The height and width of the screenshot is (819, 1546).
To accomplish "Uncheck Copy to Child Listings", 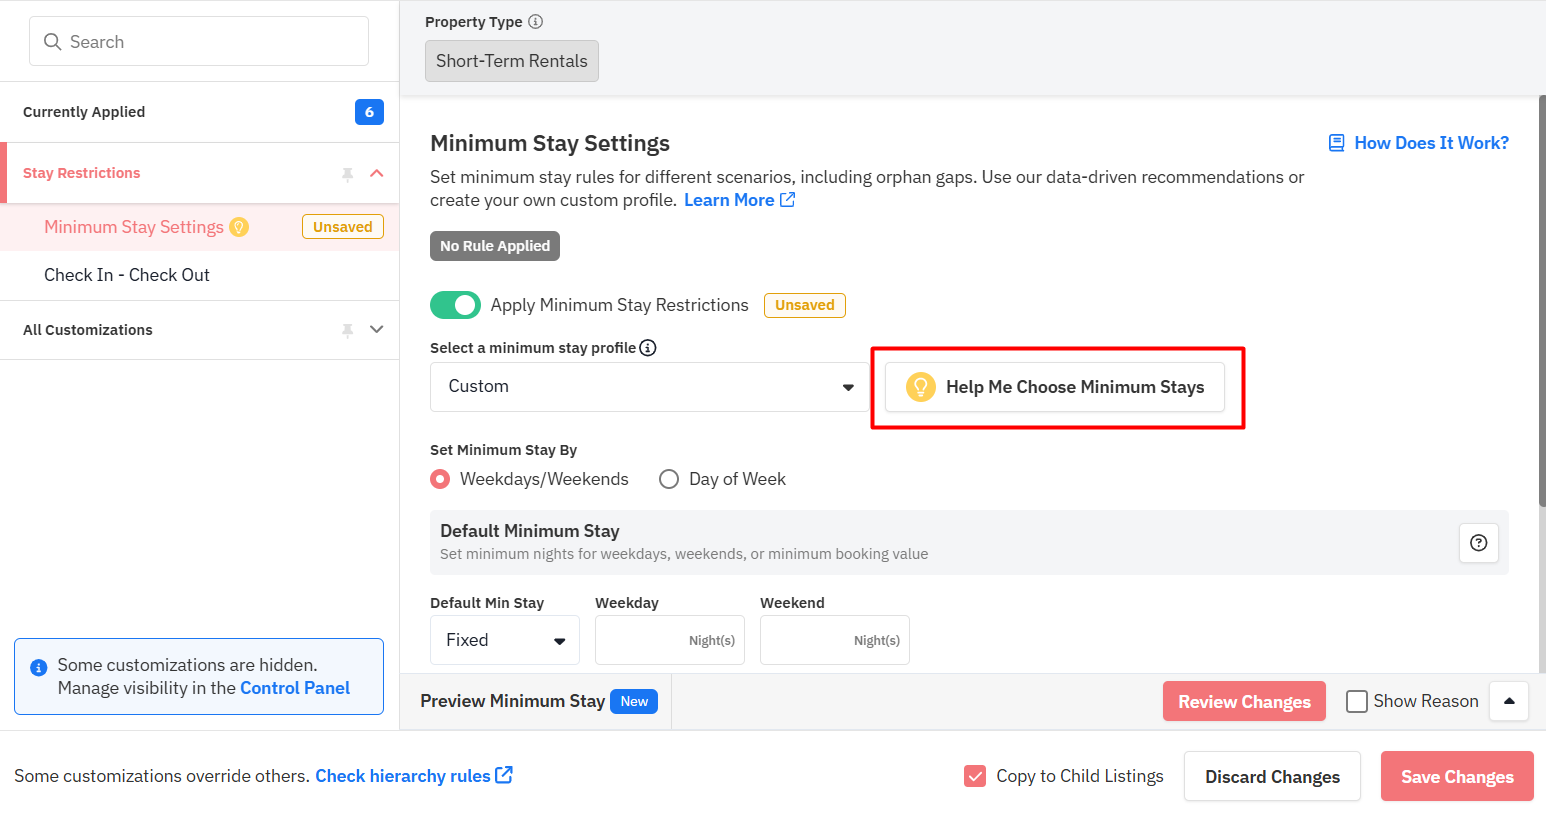I will pos(975,776).
